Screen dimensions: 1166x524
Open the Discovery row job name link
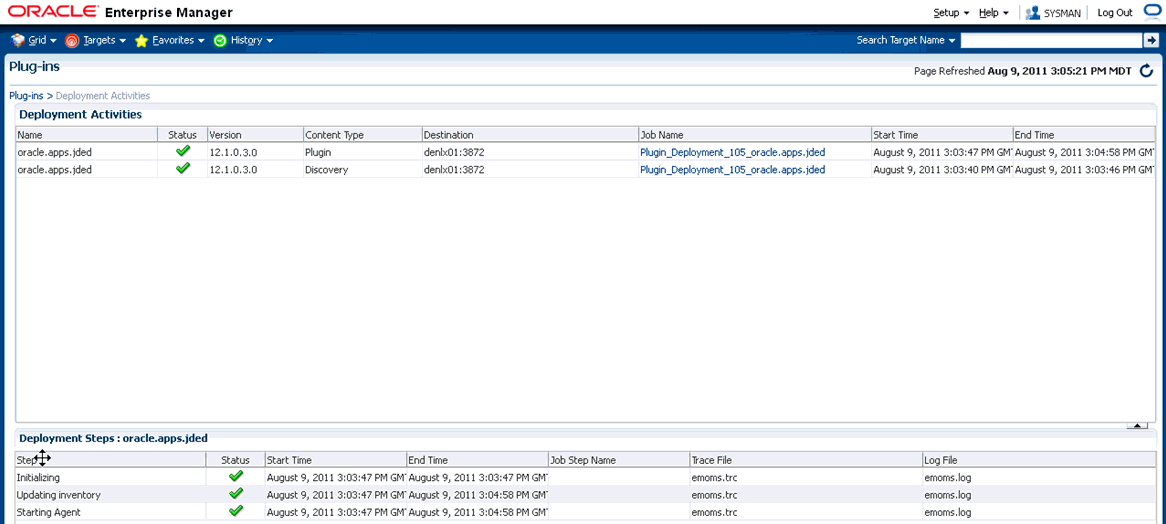coord(732,169)
